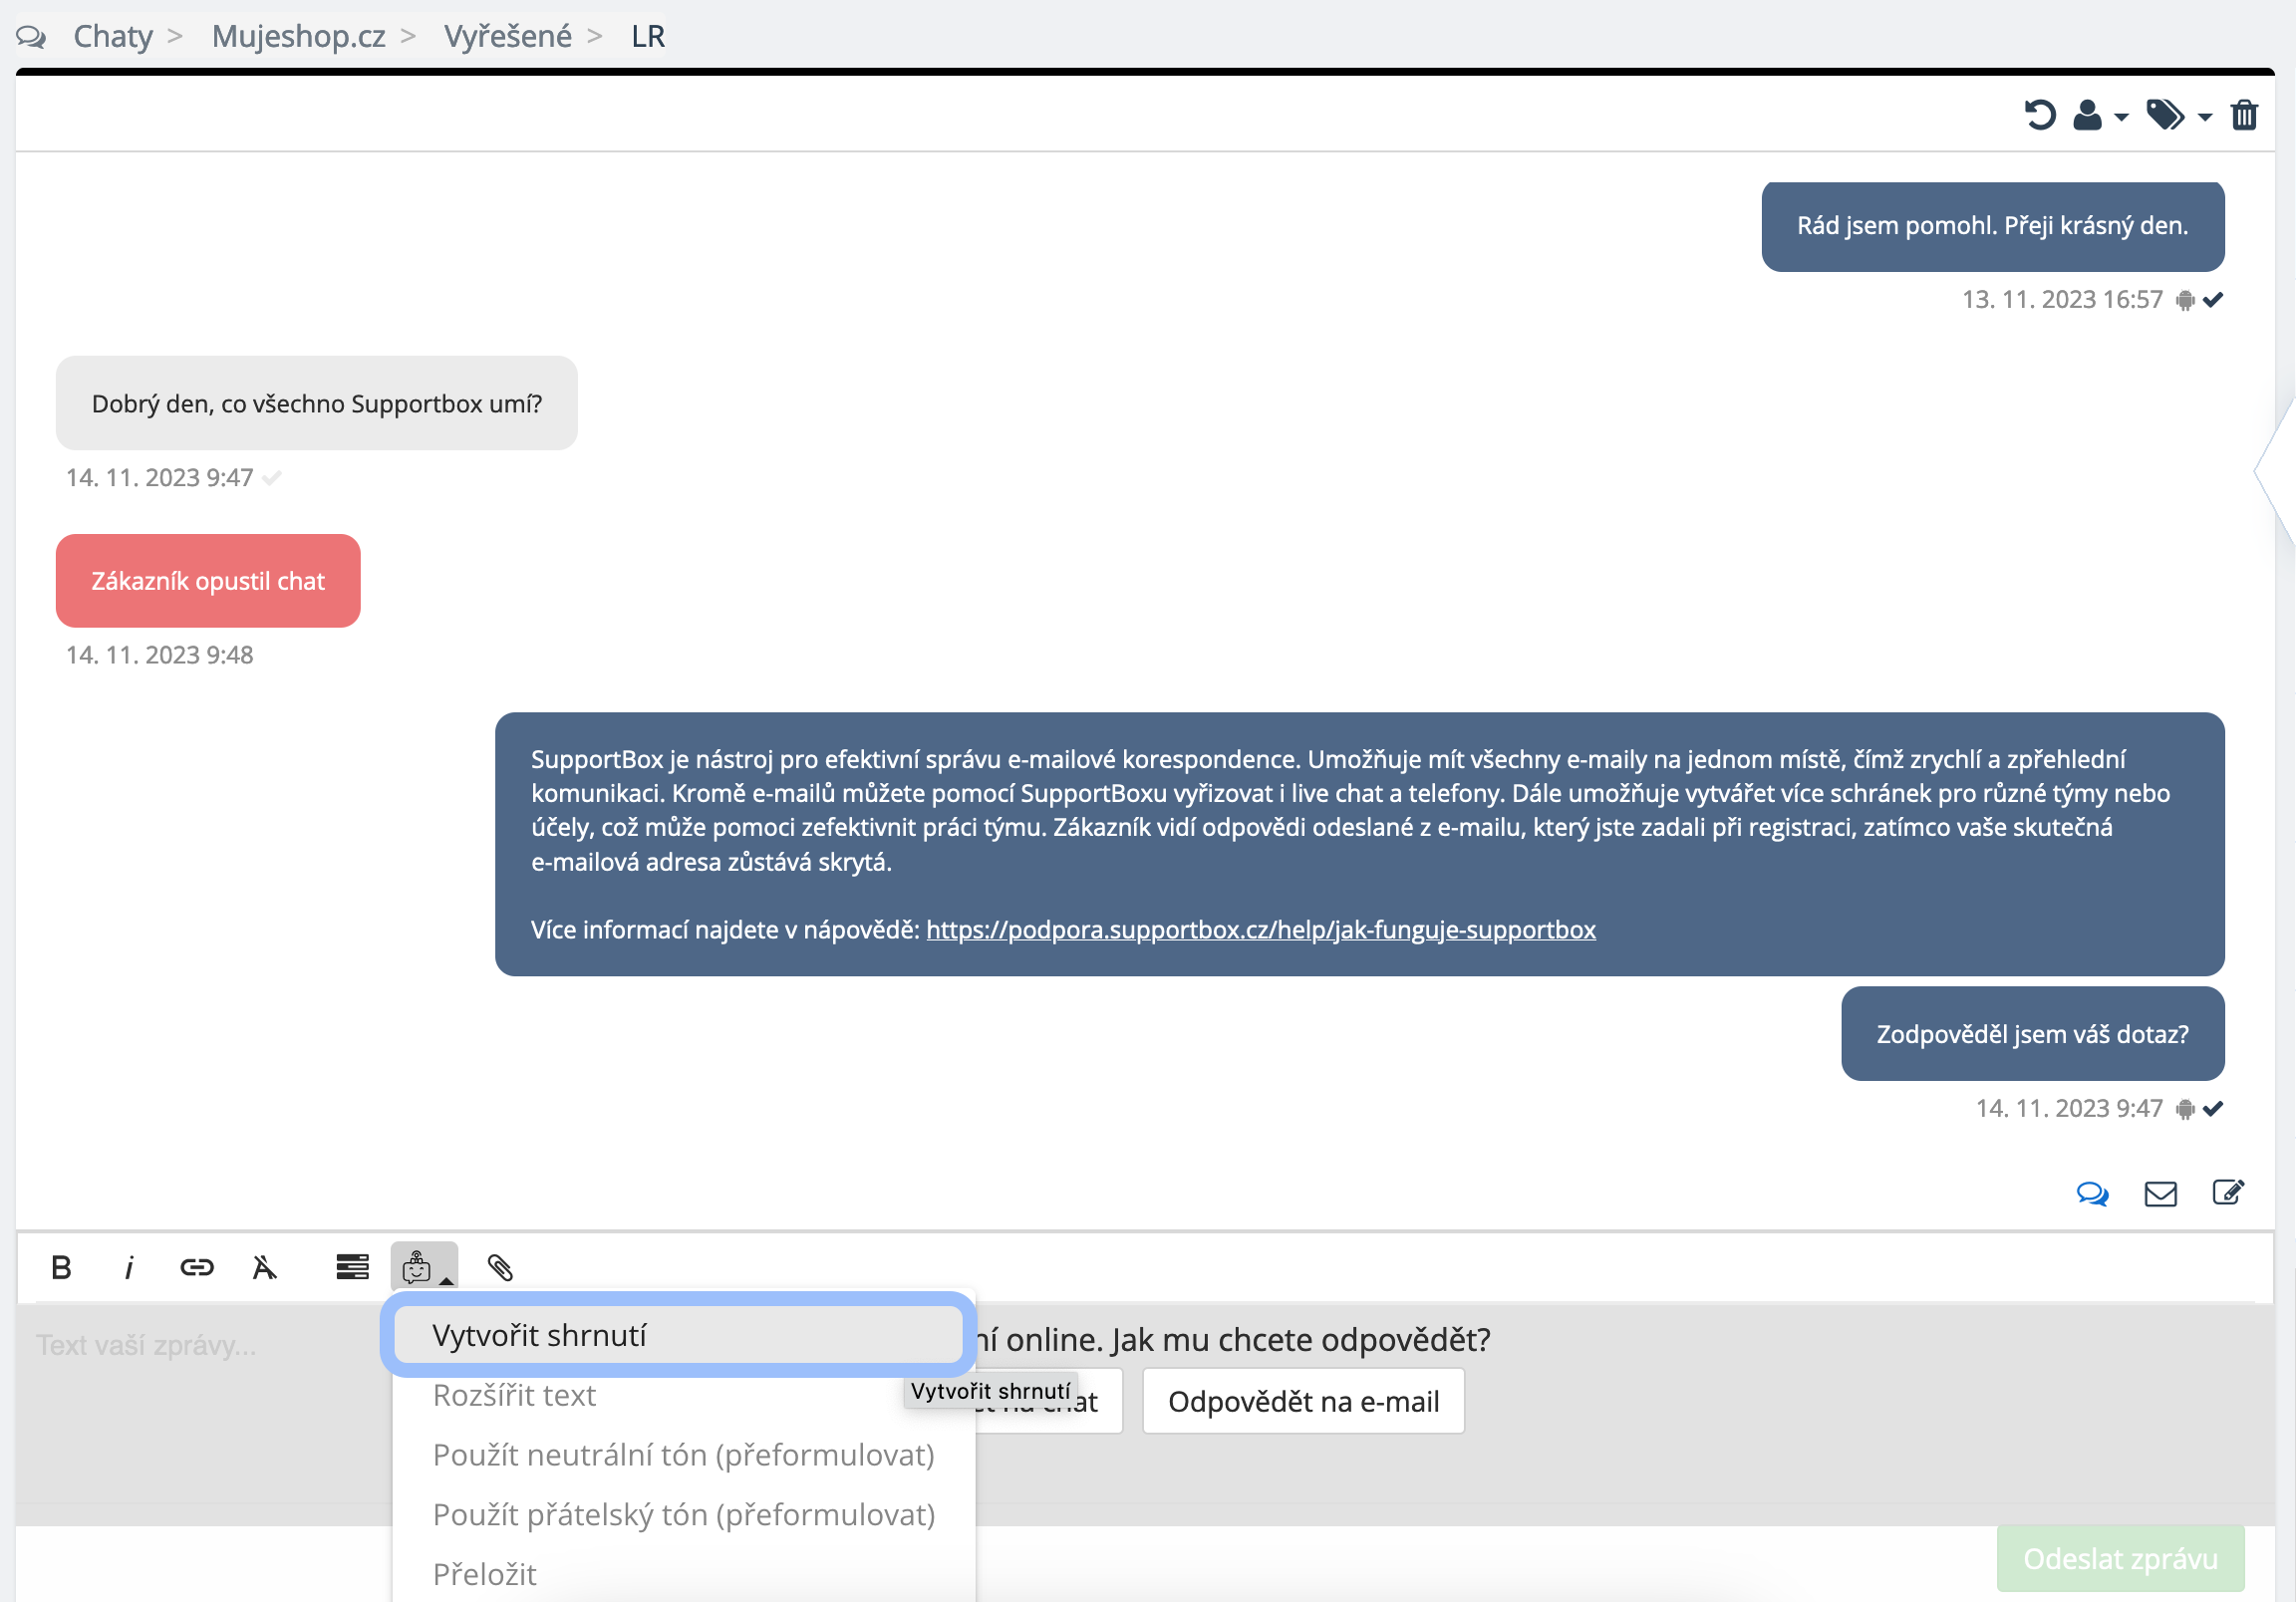Image resolution: width=2296 pixels, height=1602 pixels.
Task: Expand the tags dropdown arrow
Action: point(2205,118)
